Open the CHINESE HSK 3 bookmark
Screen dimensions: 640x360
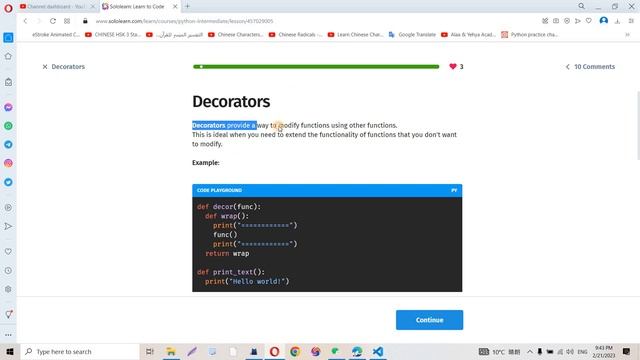113,35
